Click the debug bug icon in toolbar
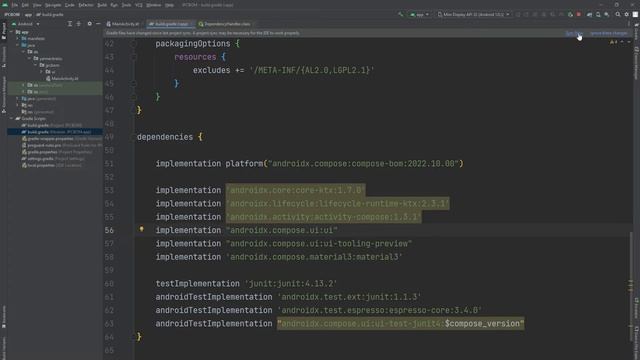 click(570, 14)
